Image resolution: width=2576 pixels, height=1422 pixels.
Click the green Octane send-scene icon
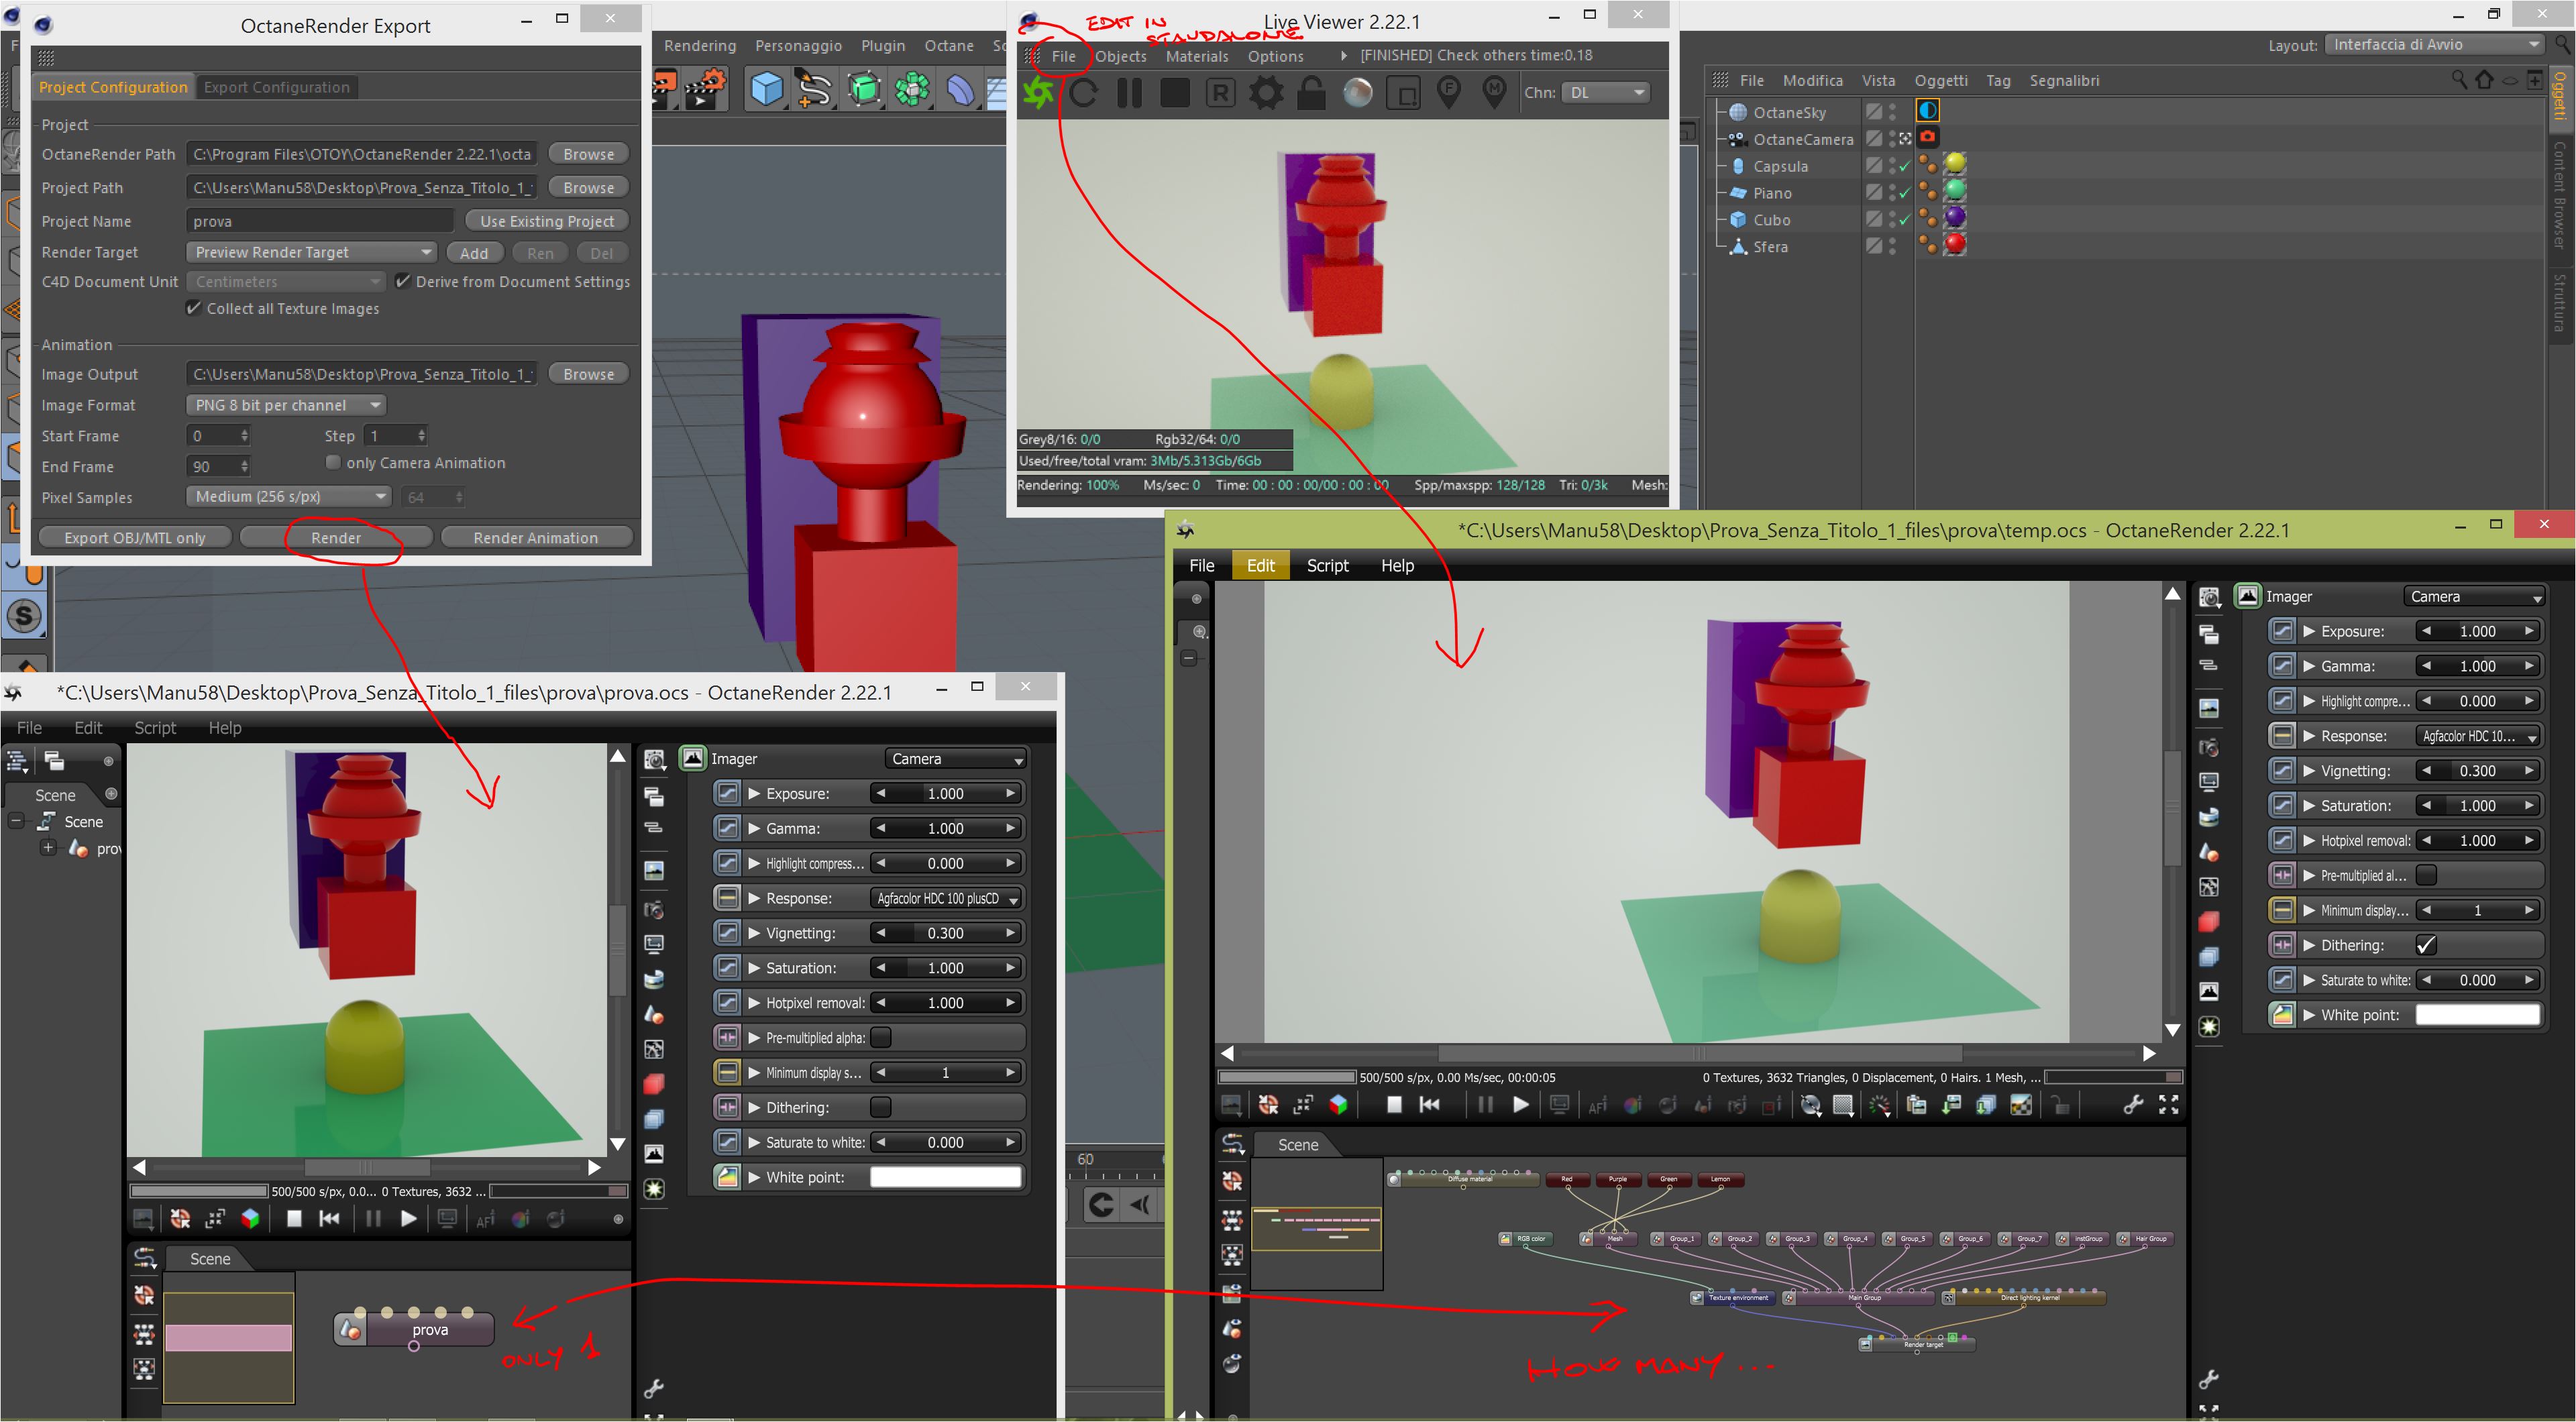tap(1038, 93)
